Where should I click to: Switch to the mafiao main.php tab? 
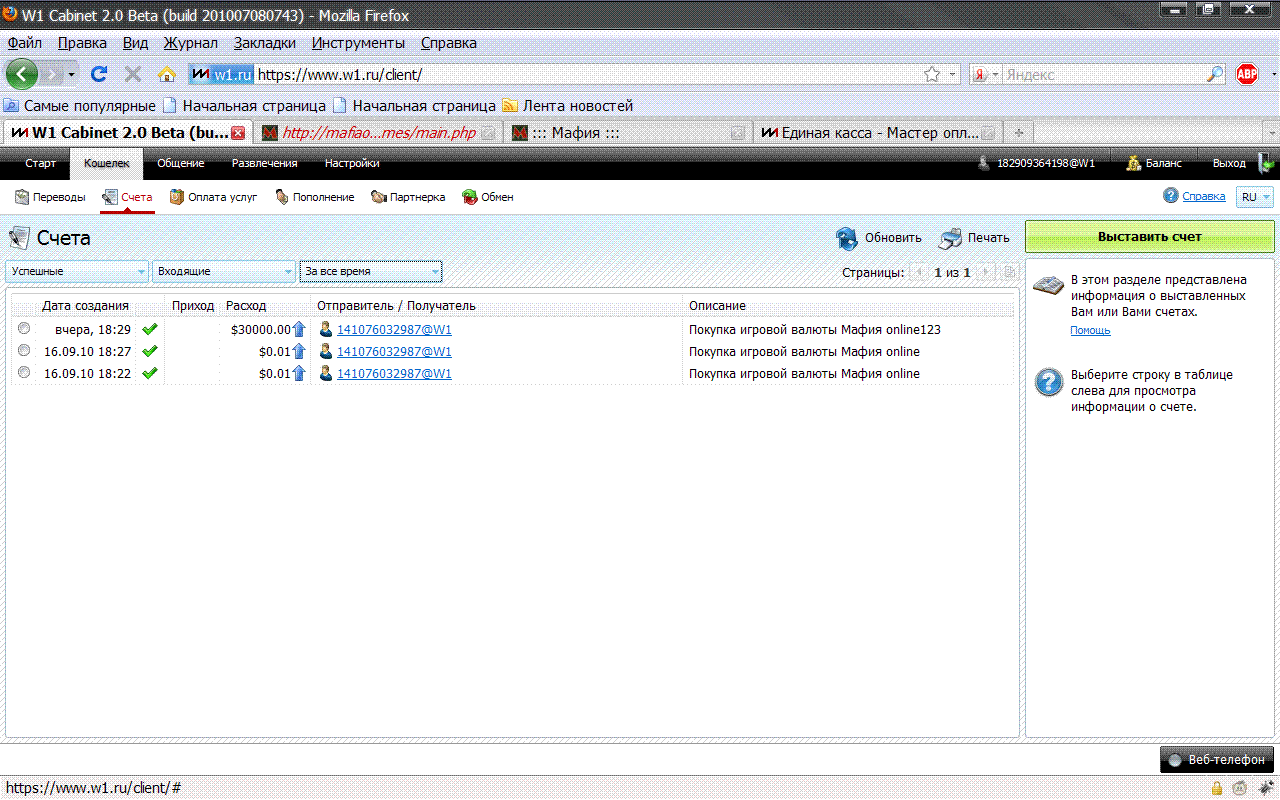378,133
